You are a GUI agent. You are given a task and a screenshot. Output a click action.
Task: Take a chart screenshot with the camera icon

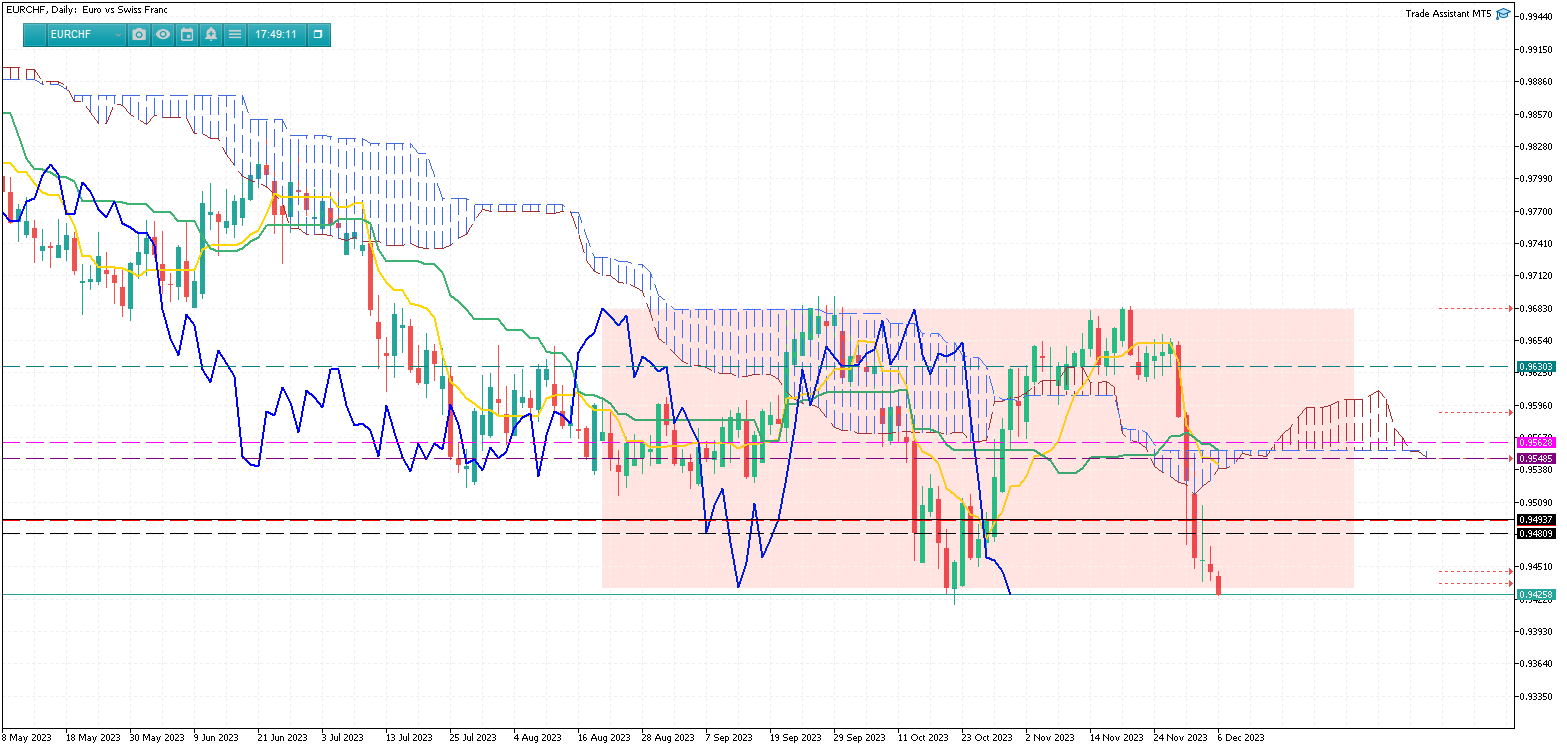tap(139, 34)
